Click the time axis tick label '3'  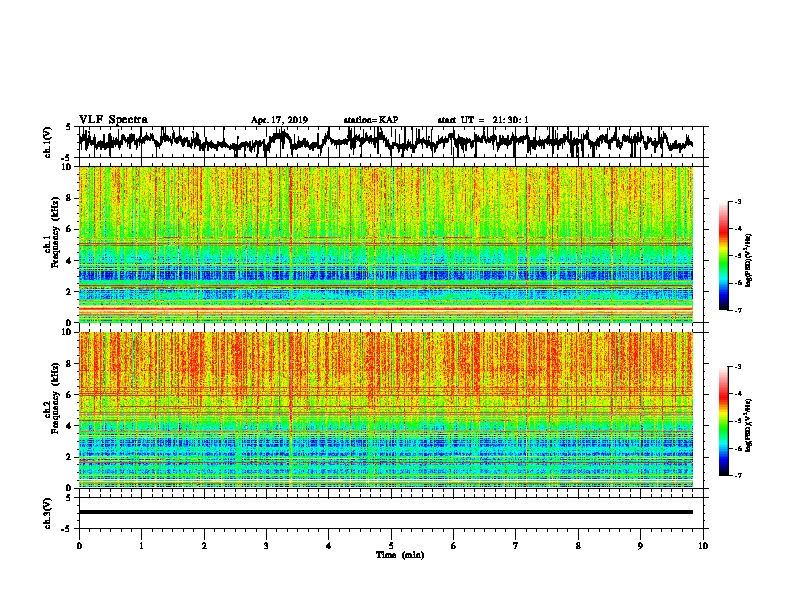(266, 546)
